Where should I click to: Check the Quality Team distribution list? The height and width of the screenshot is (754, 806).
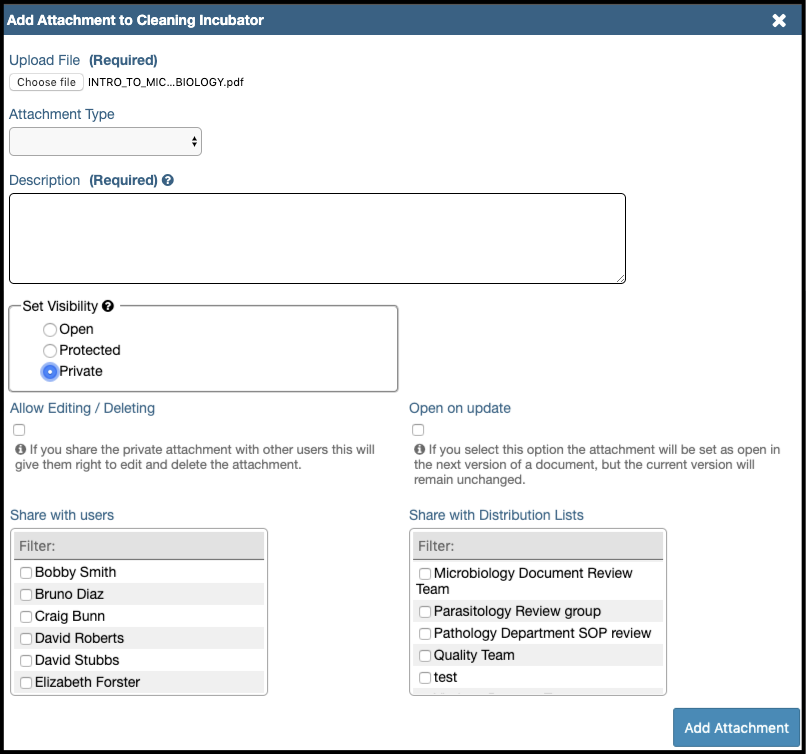(x=425, y=656)
